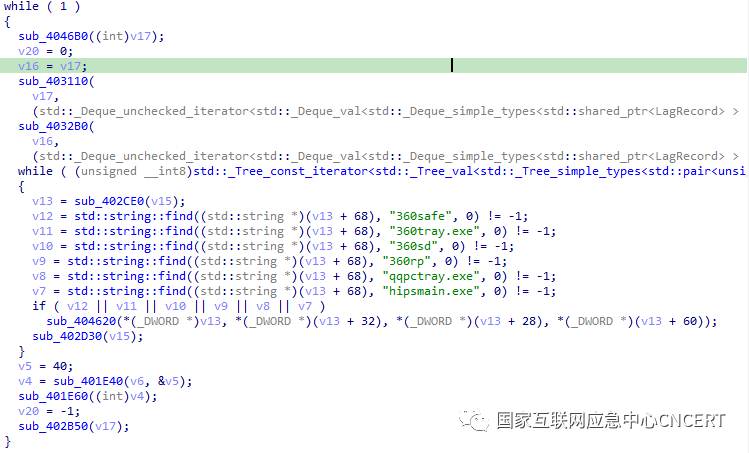Image resolution: width=749 pixels, height=453 pixels.
Task: Click the 'v5 = 40;' assignment line
Action: point(45,367)
